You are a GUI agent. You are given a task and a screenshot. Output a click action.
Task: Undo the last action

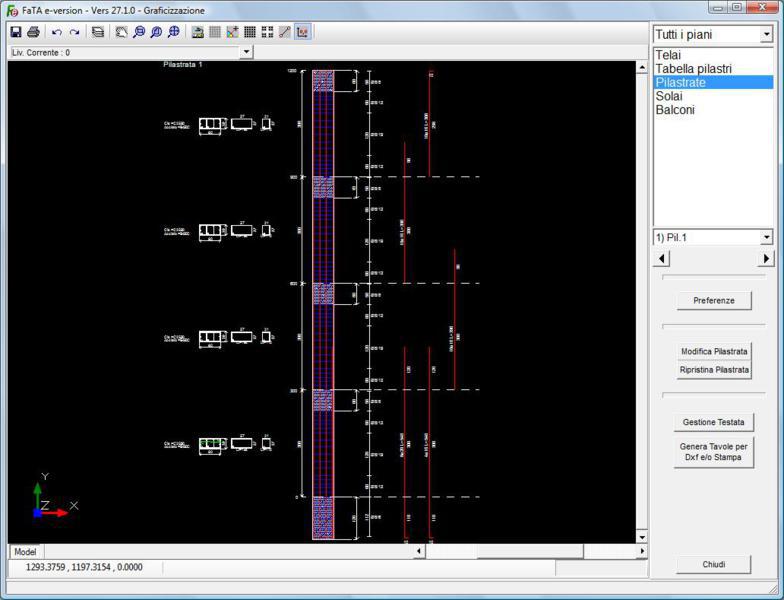pyautogui.click(x=56, y=32)
